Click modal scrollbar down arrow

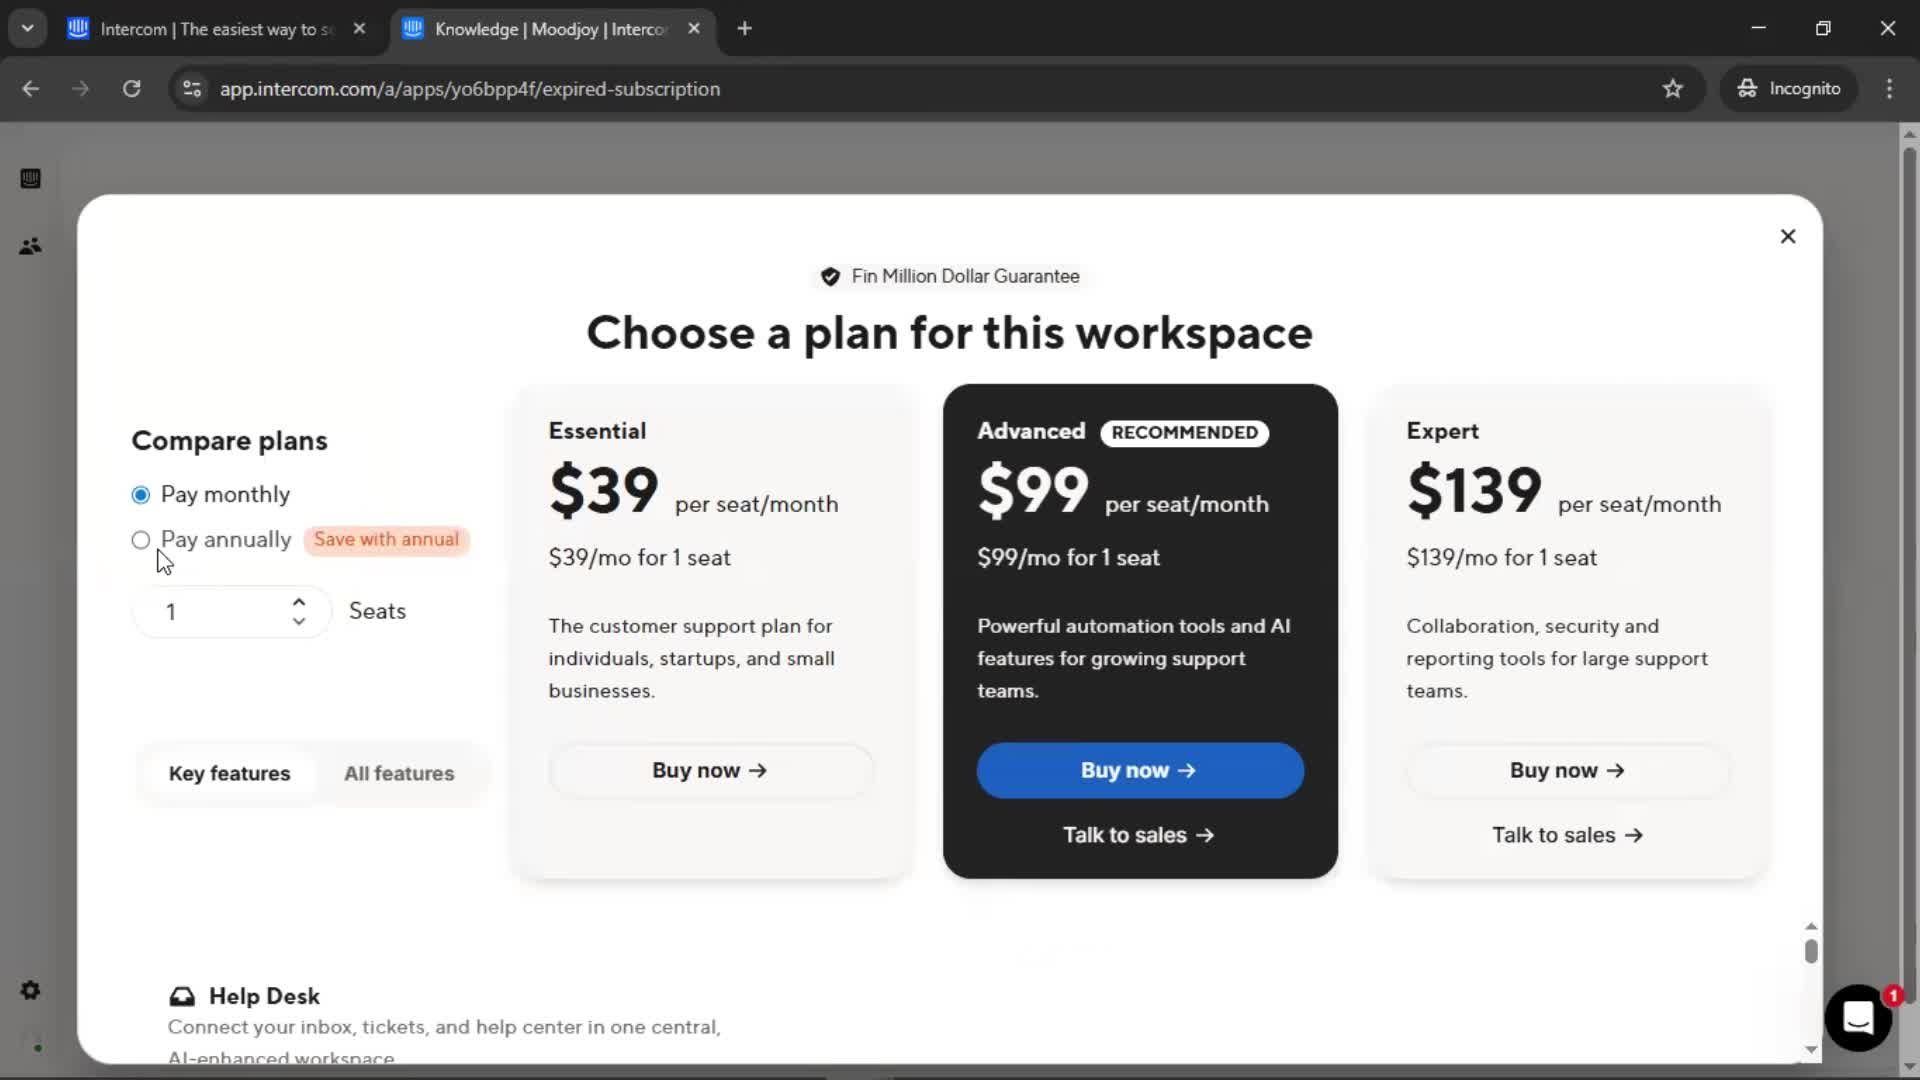coord(1811,1049)
